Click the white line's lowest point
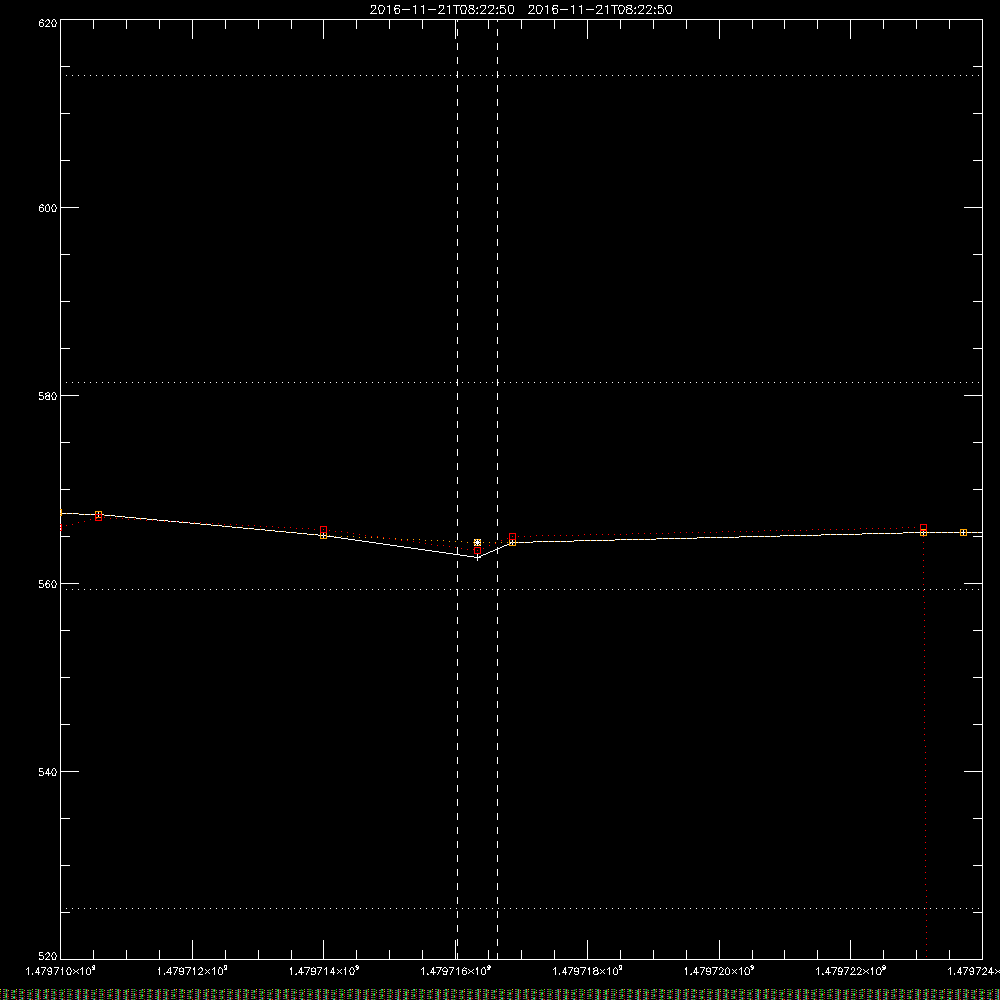 (478, 557)
